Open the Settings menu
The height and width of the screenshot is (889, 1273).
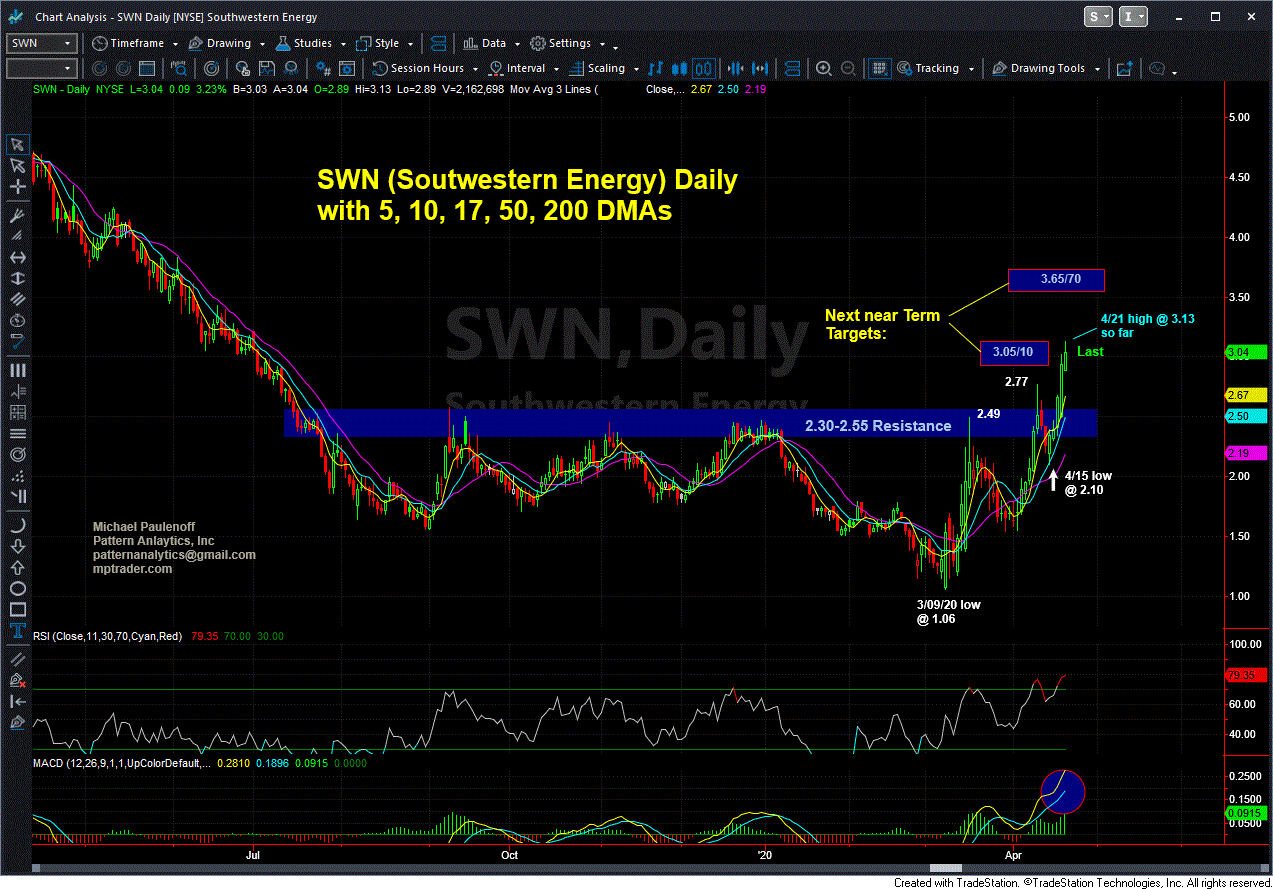[x=566, y=44]
